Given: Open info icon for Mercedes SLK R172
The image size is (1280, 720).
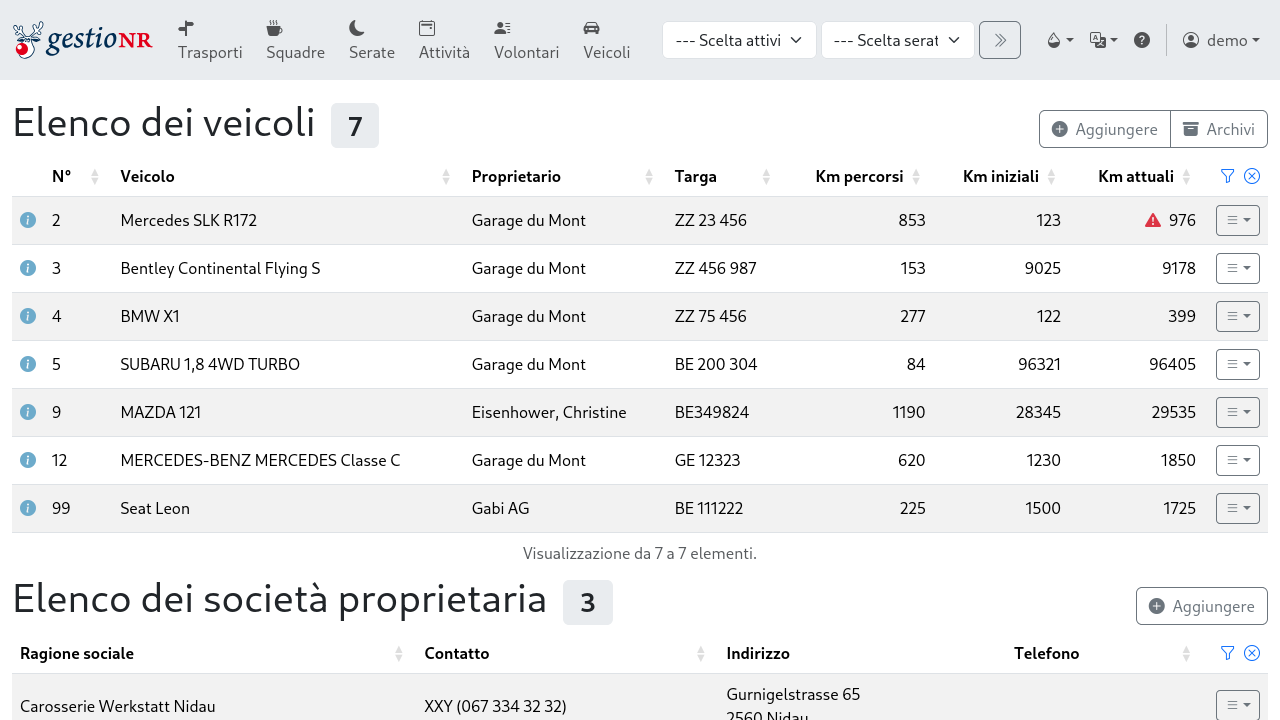Looking at the screenshot, I should tap(28, 220).
